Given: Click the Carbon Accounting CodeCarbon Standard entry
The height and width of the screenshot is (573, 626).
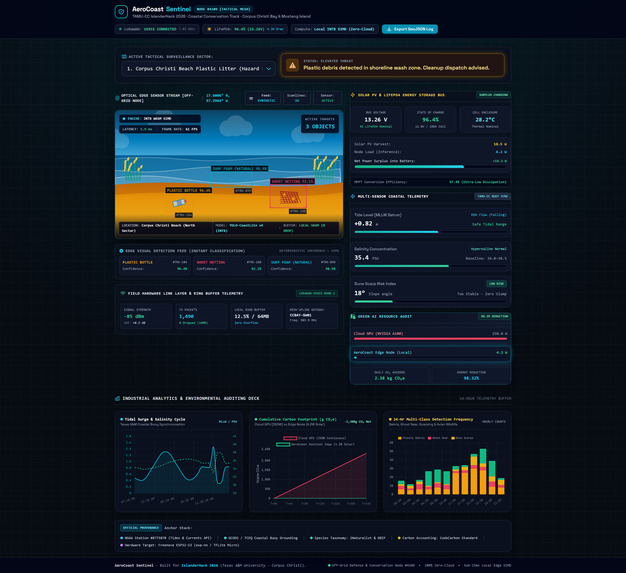Looking at the screenshot, I should [438, 538].
